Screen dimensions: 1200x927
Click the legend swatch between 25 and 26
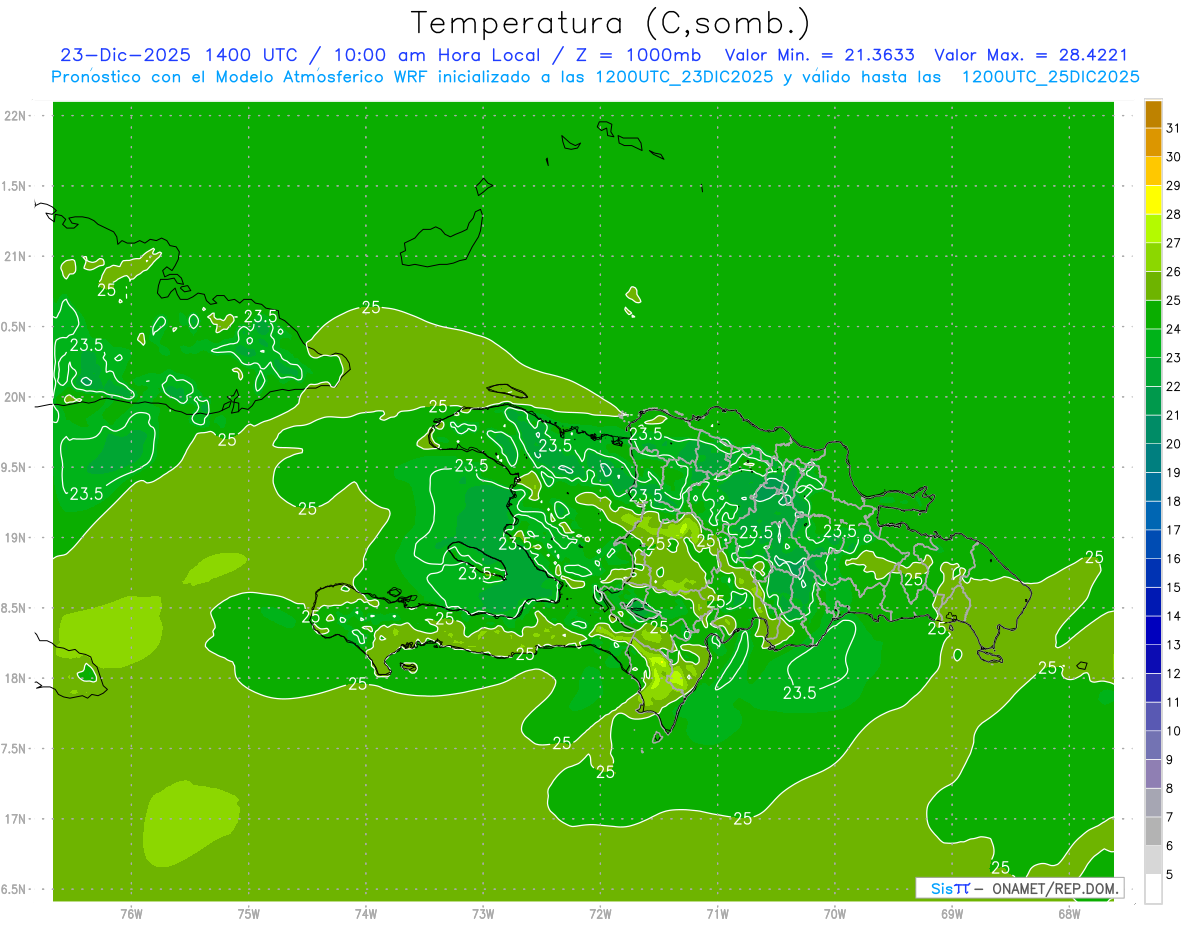point(1153,286)
